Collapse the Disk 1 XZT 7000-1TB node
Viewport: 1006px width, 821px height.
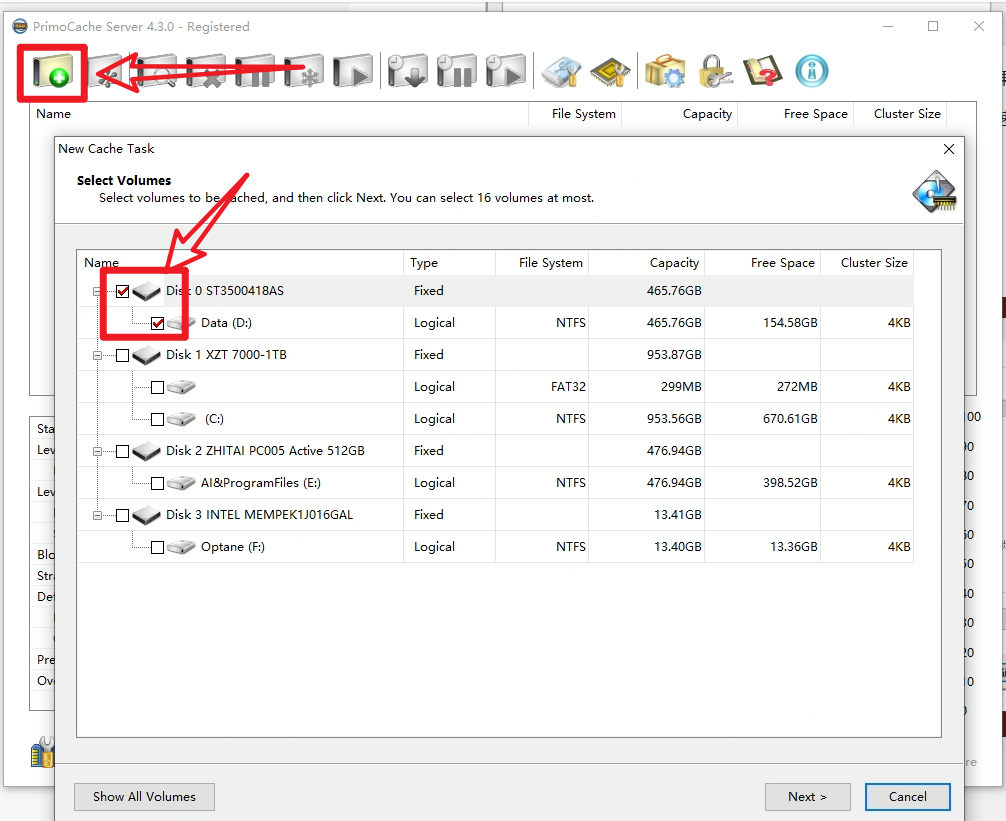98,355
